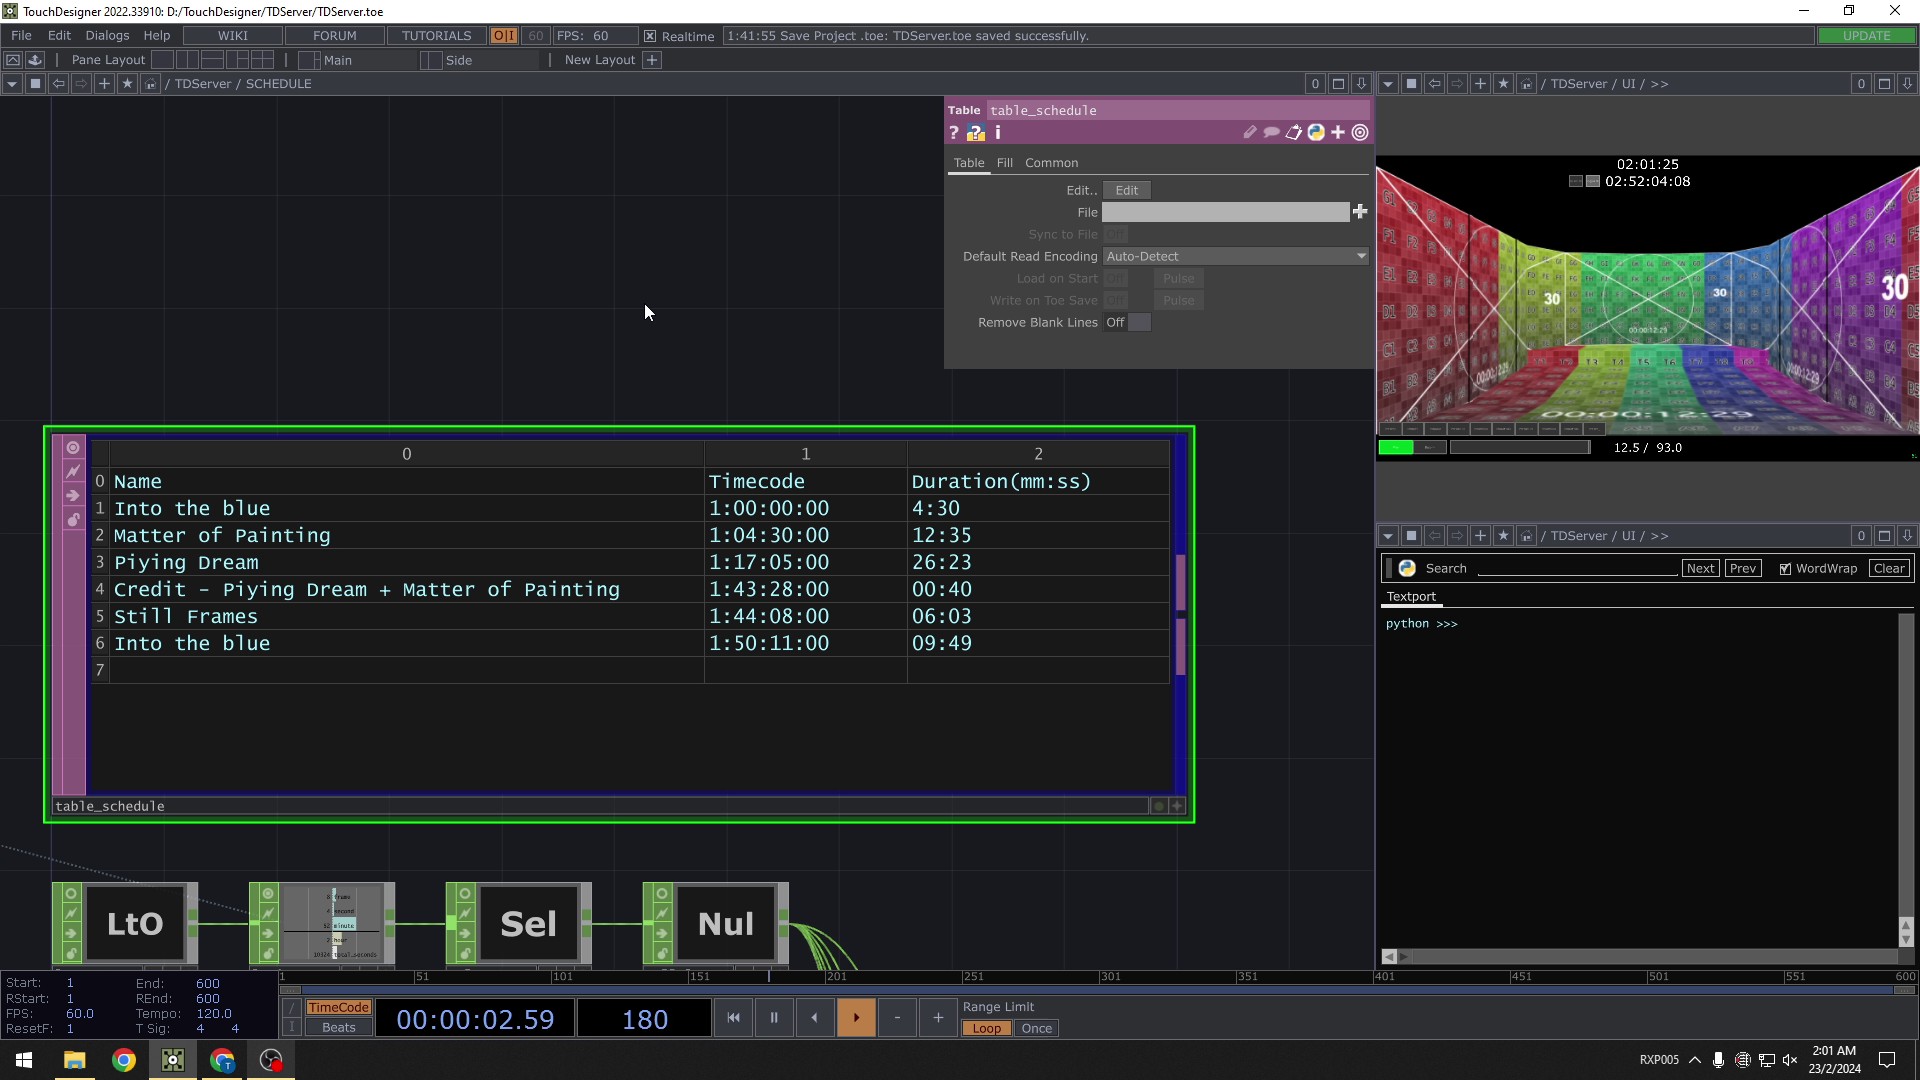Click the Python icon in the parameter header
The width and height of the screenshot is (1920, 1080).
pos(1316,133)
